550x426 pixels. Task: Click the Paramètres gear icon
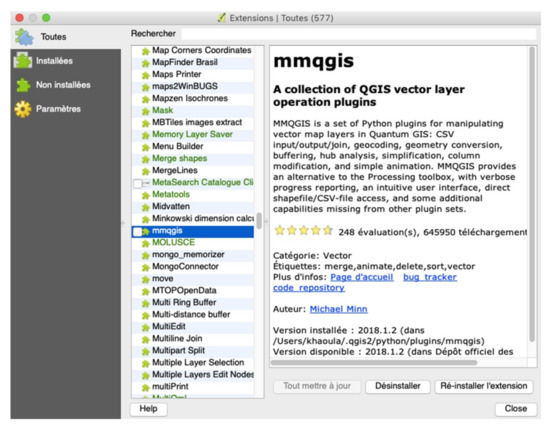coord(23,109)
